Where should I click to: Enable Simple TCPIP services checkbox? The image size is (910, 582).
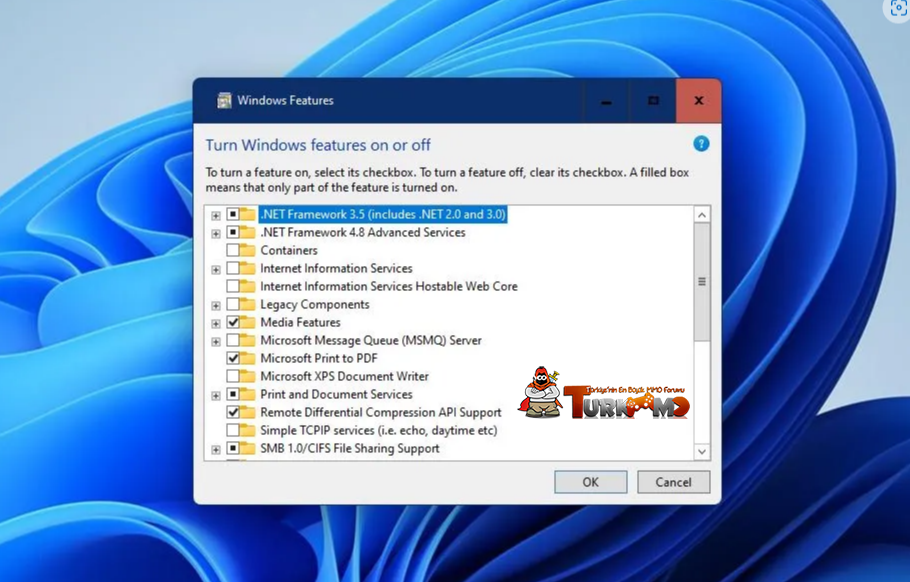click(233, 430)
